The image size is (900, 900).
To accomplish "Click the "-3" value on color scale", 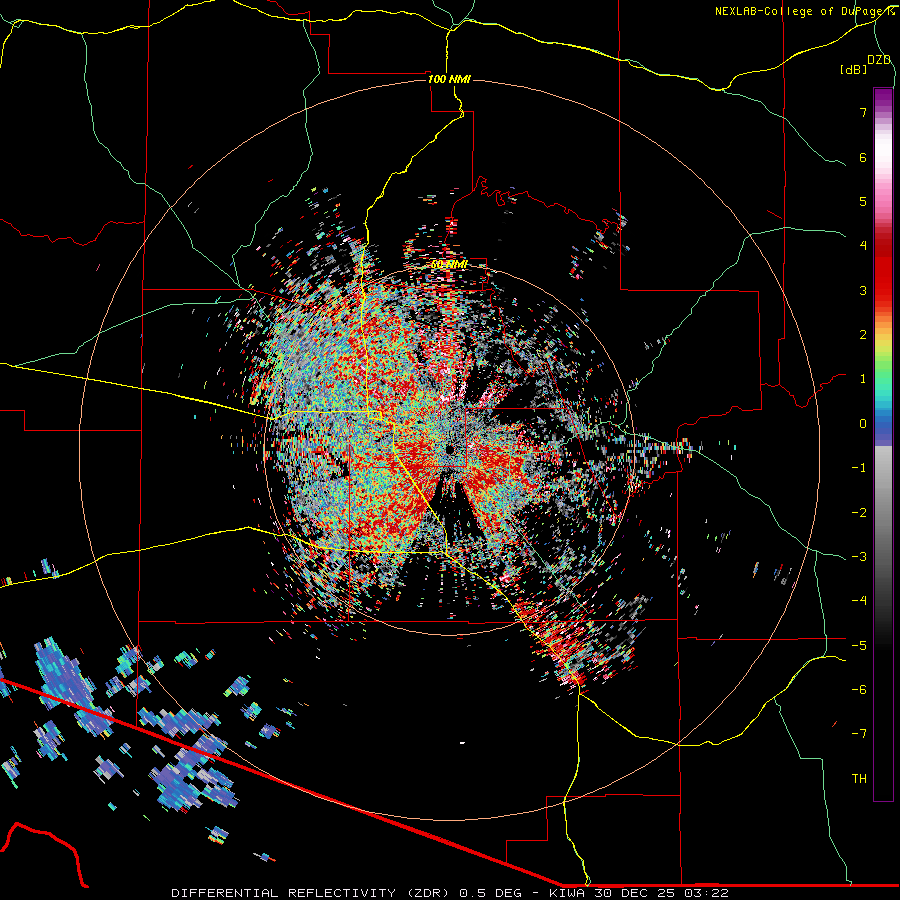I will pyautogui.click(x=859, y=557).
